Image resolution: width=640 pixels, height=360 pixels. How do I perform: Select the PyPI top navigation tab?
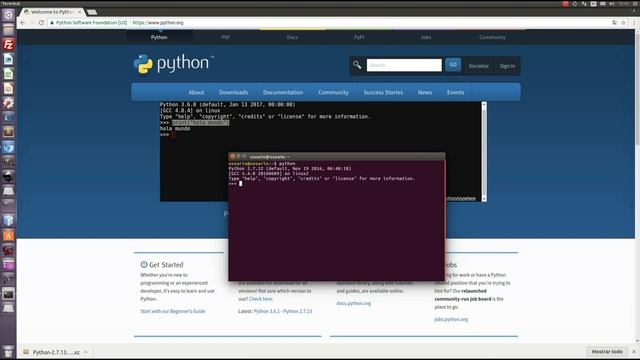coord(359,37)
